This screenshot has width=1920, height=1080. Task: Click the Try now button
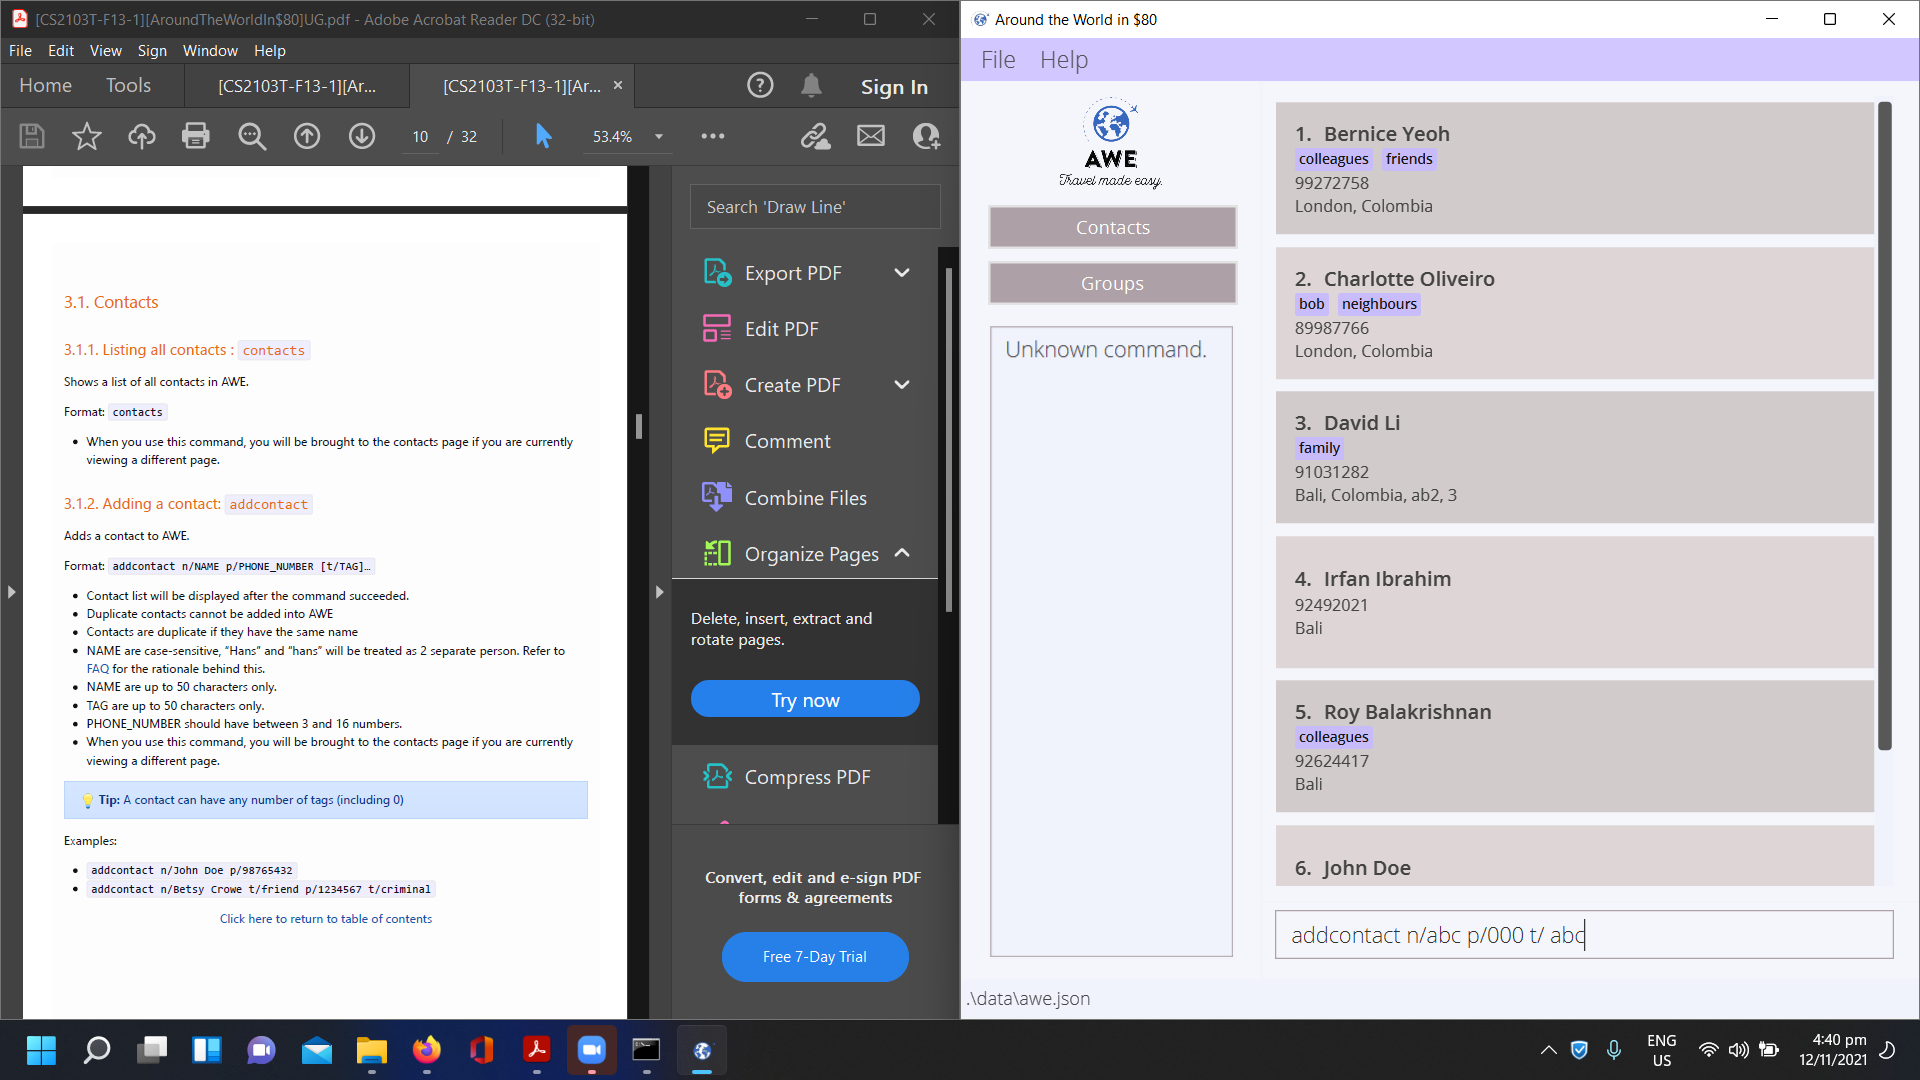coord(805,699)
